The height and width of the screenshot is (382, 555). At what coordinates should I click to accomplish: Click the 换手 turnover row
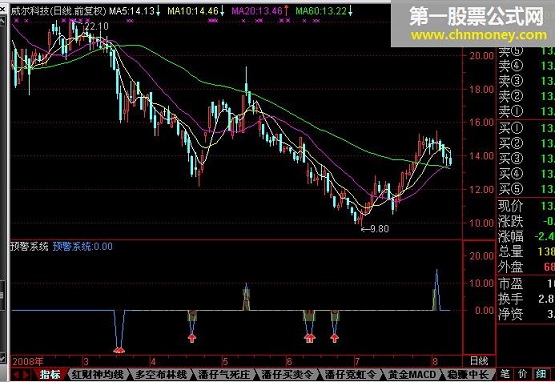[526, 299]
